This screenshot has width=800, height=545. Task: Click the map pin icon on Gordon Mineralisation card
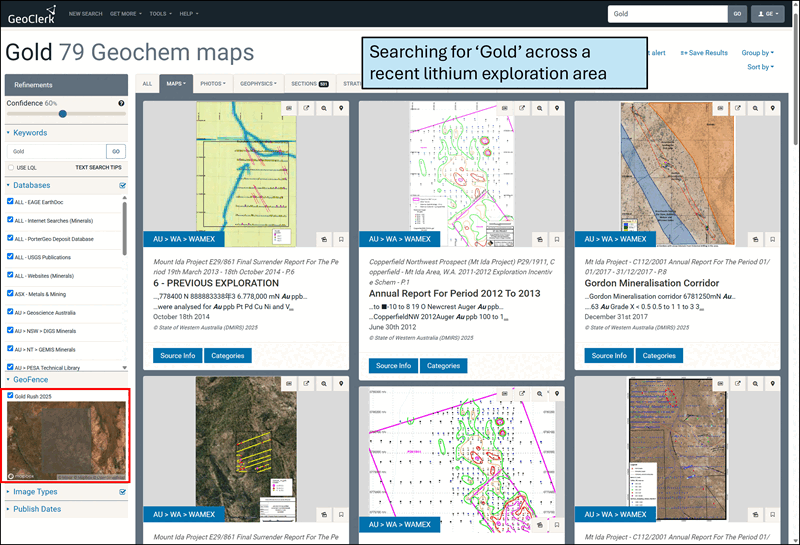(x=772, y=107)
